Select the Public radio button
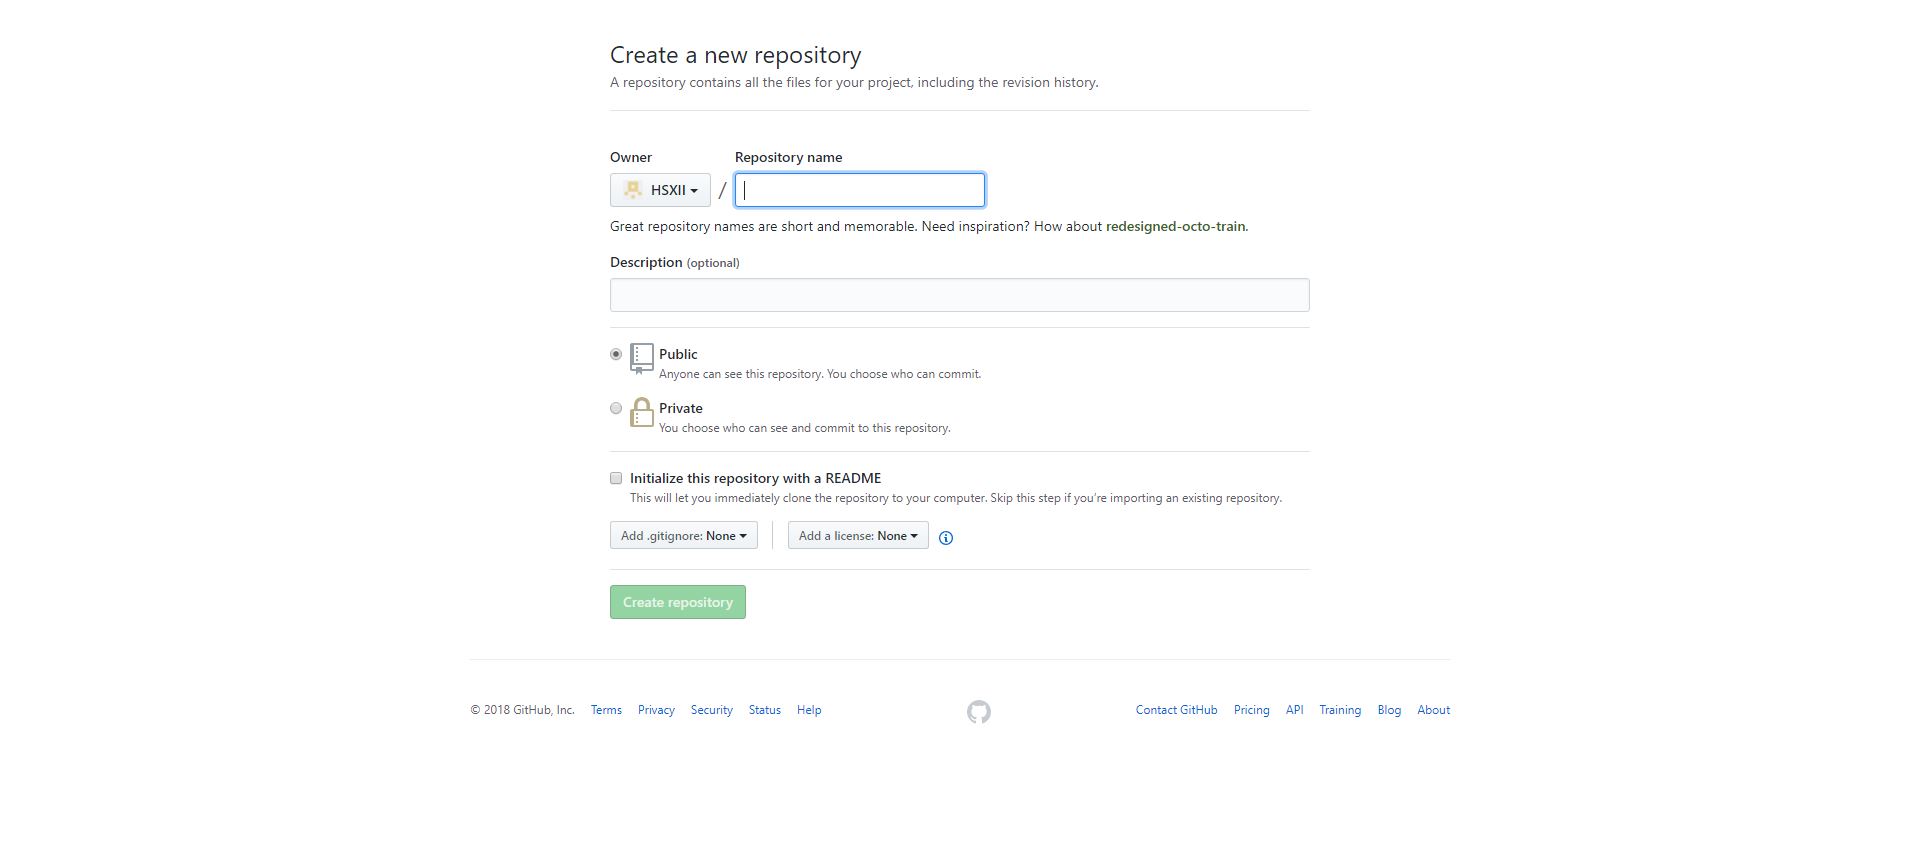 tap(616, 354)
